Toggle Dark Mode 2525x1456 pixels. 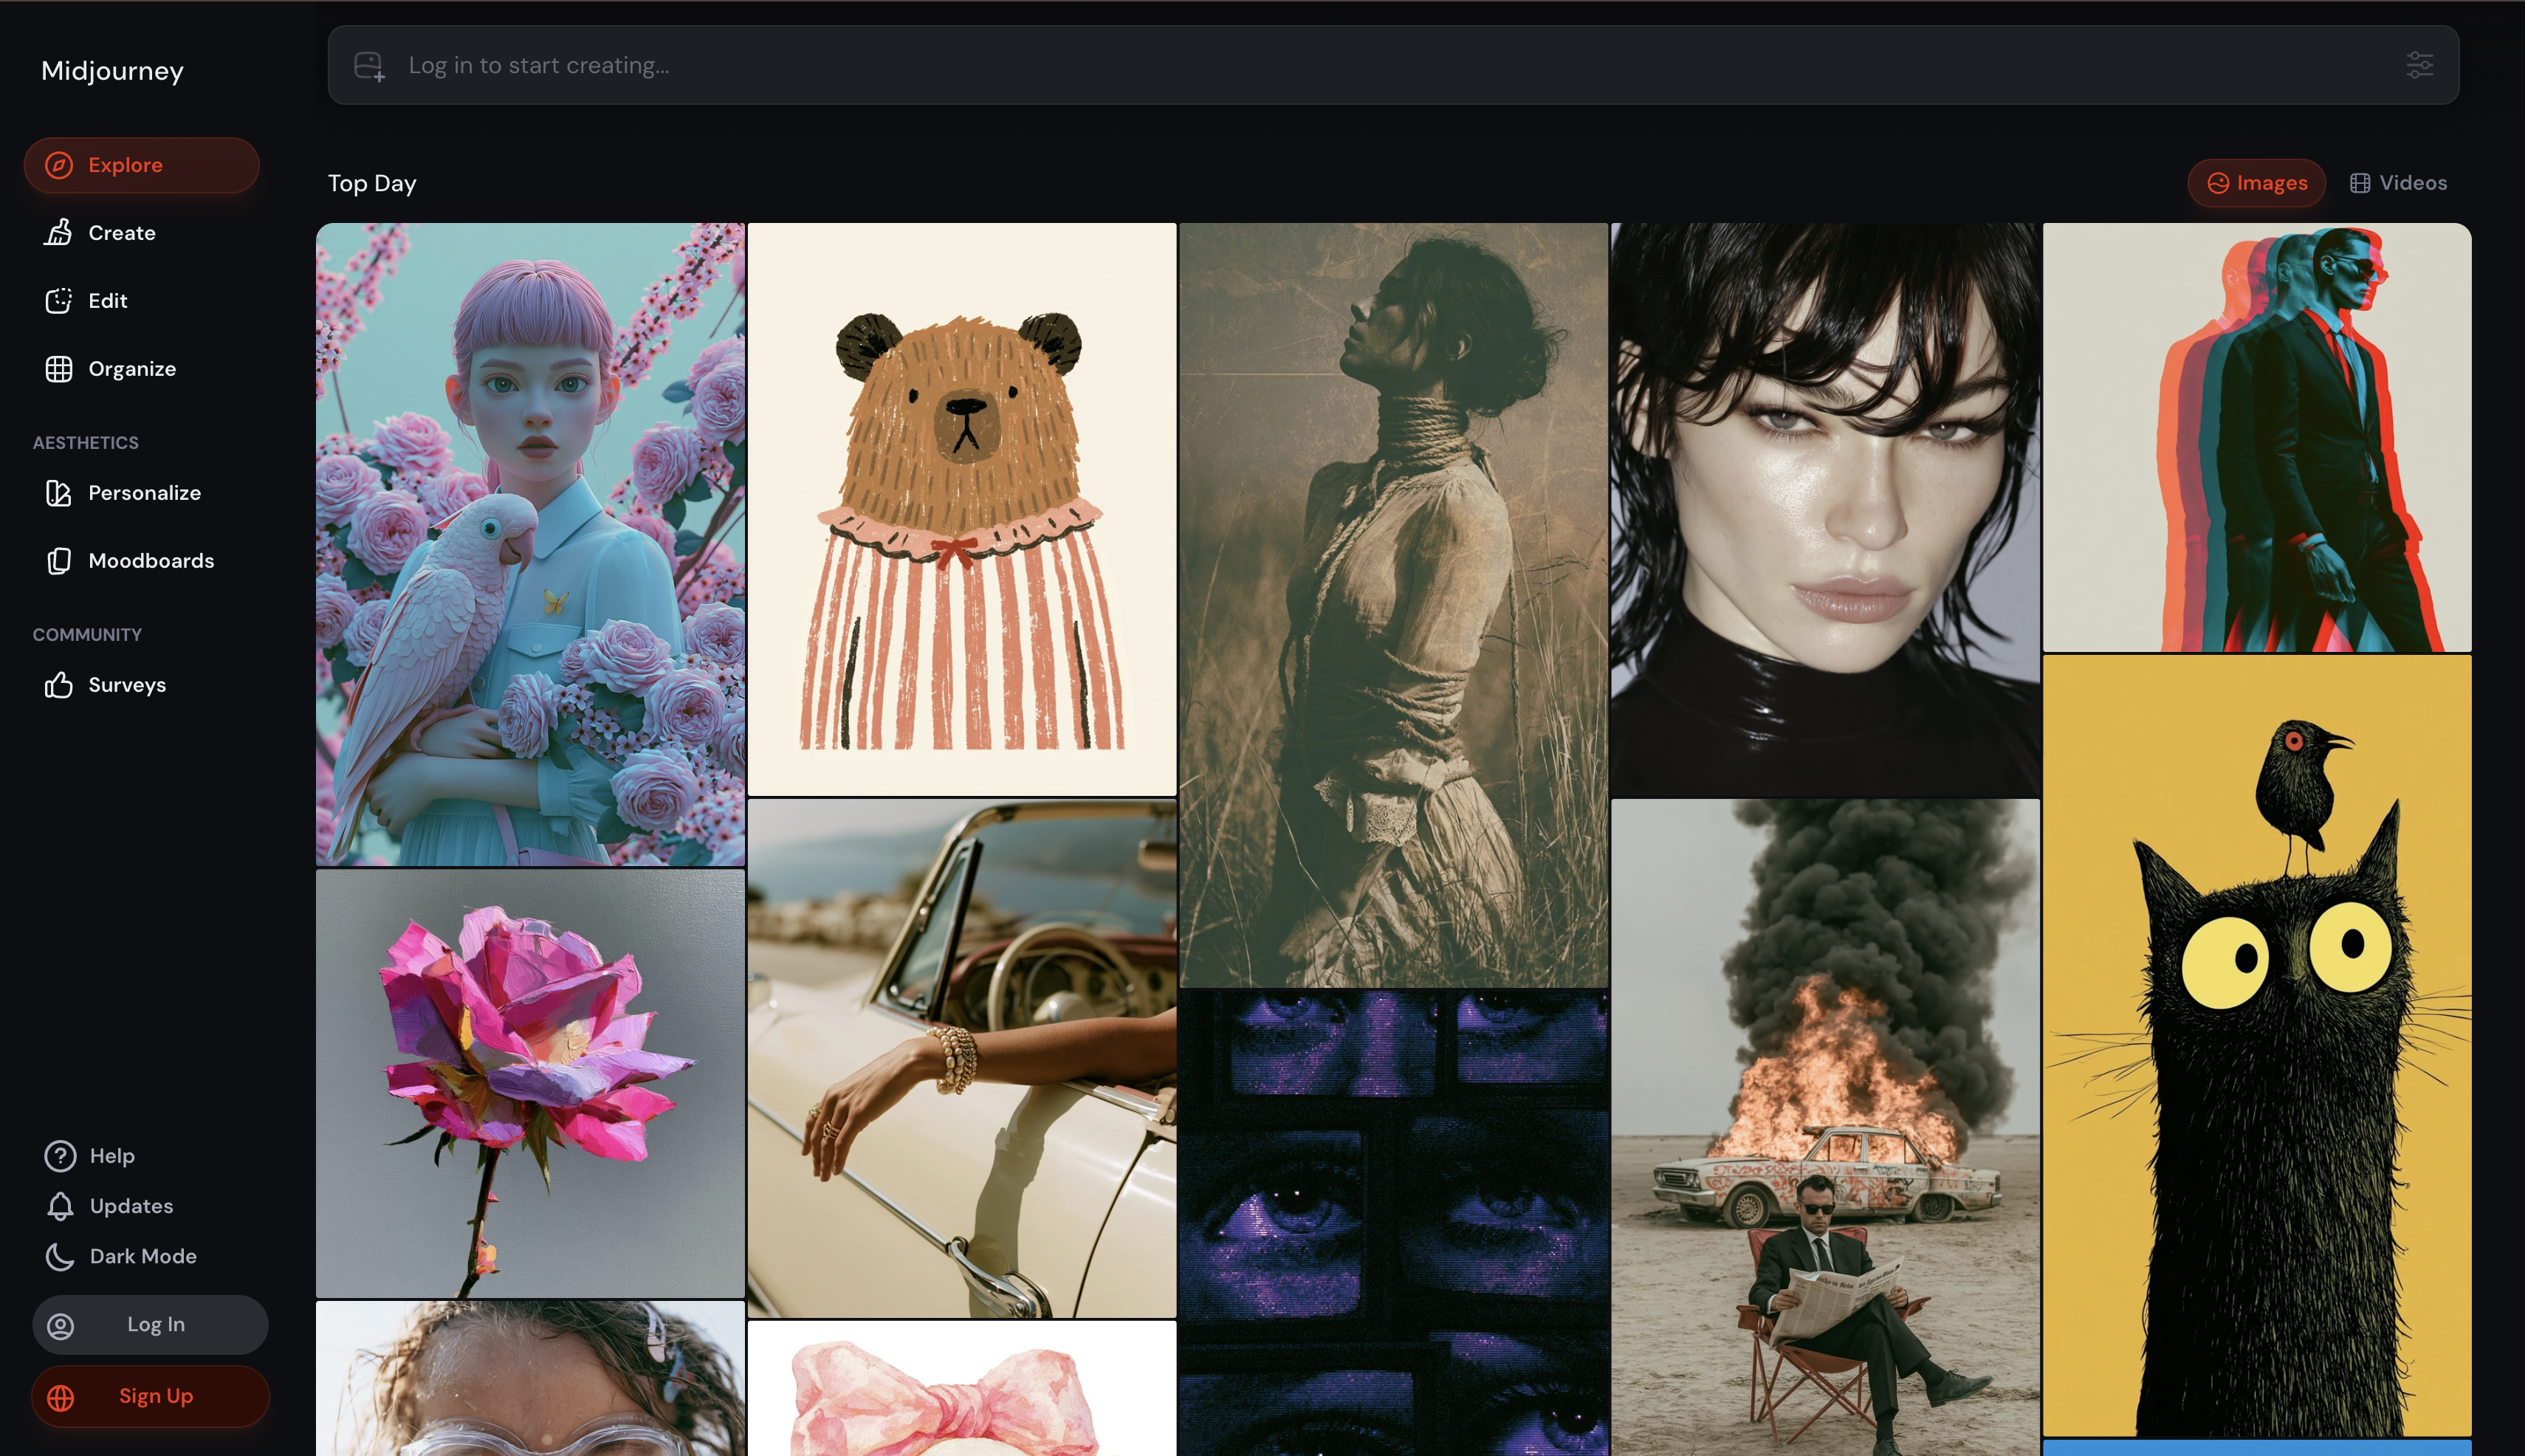pos(121,1256)
